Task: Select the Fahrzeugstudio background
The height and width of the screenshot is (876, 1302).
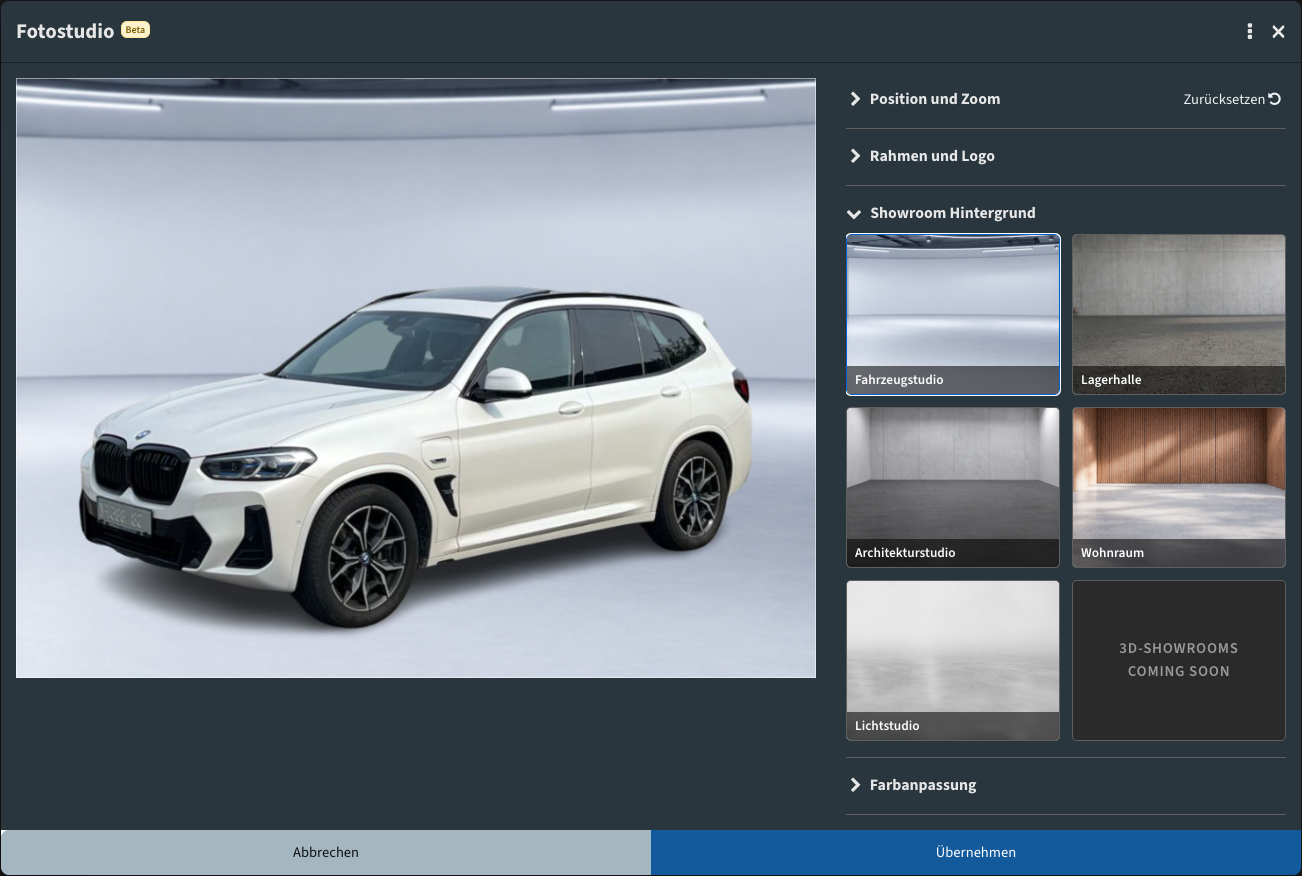Action: coord(953,315)
